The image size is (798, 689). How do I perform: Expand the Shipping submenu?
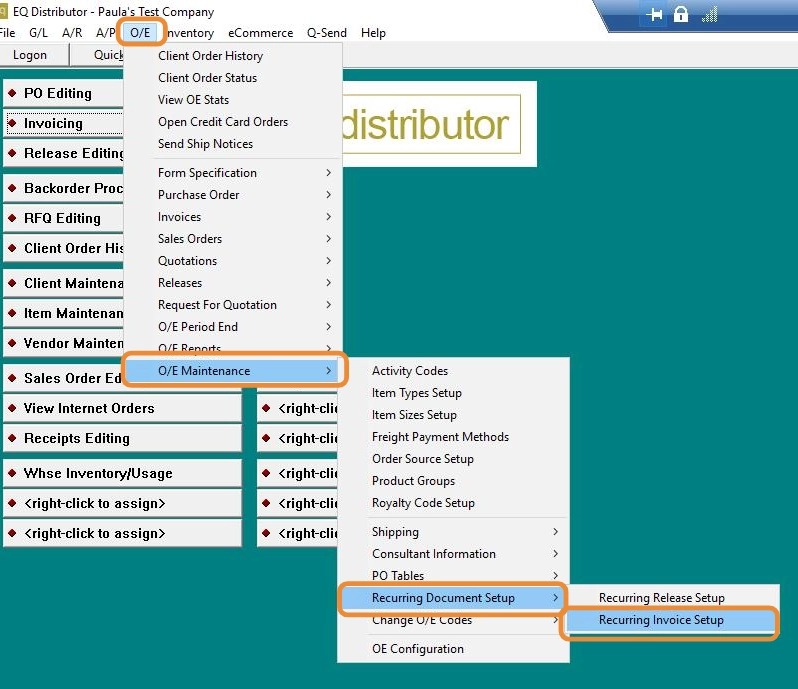[453, 532]
